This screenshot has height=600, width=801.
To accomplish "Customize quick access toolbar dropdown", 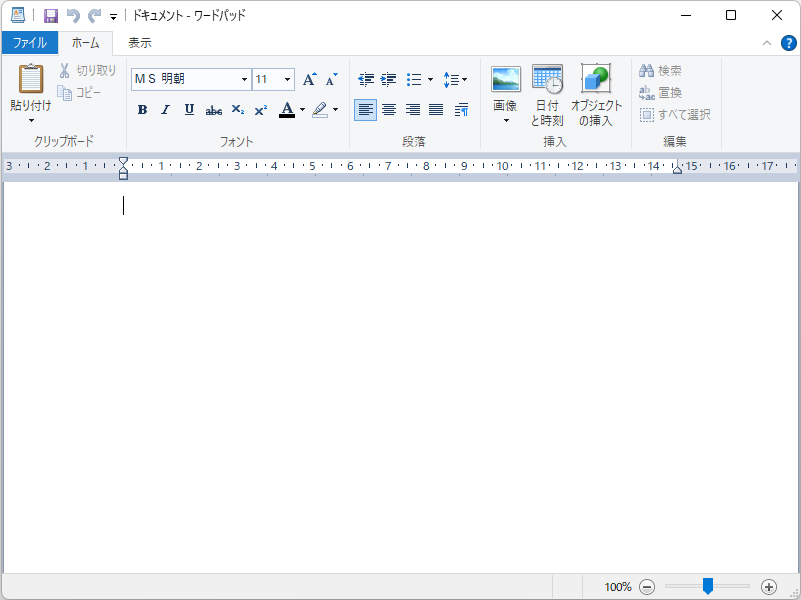I will point(113,17).
